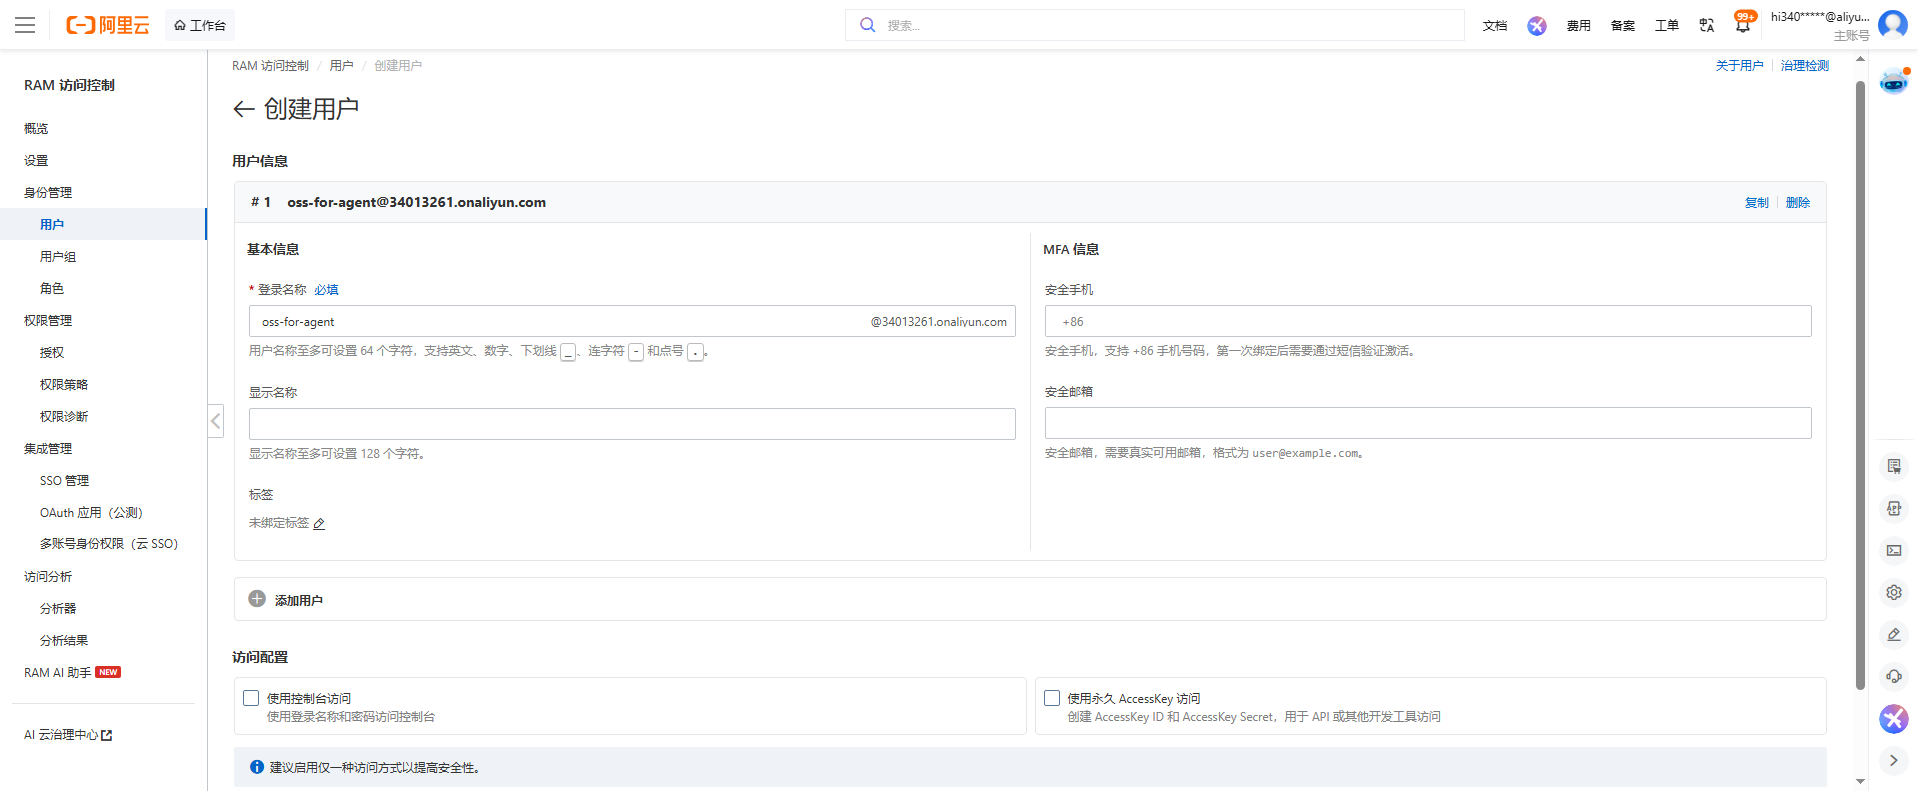Expand right toolbar with bottom chevron
This screenshot has height=791, width=1918.
(x=1893, y=760)
